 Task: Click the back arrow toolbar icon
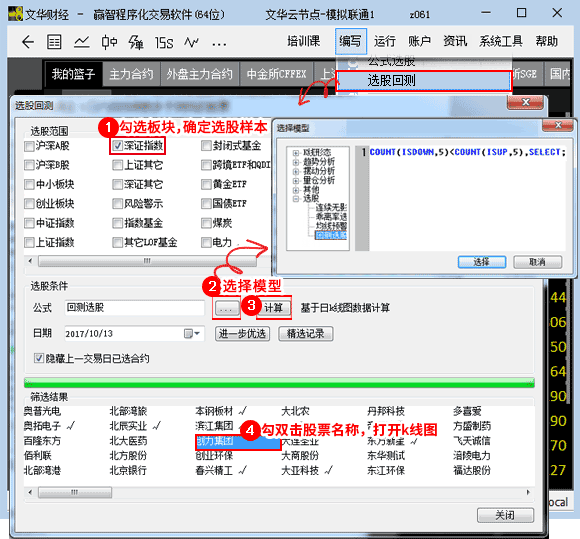28,42
